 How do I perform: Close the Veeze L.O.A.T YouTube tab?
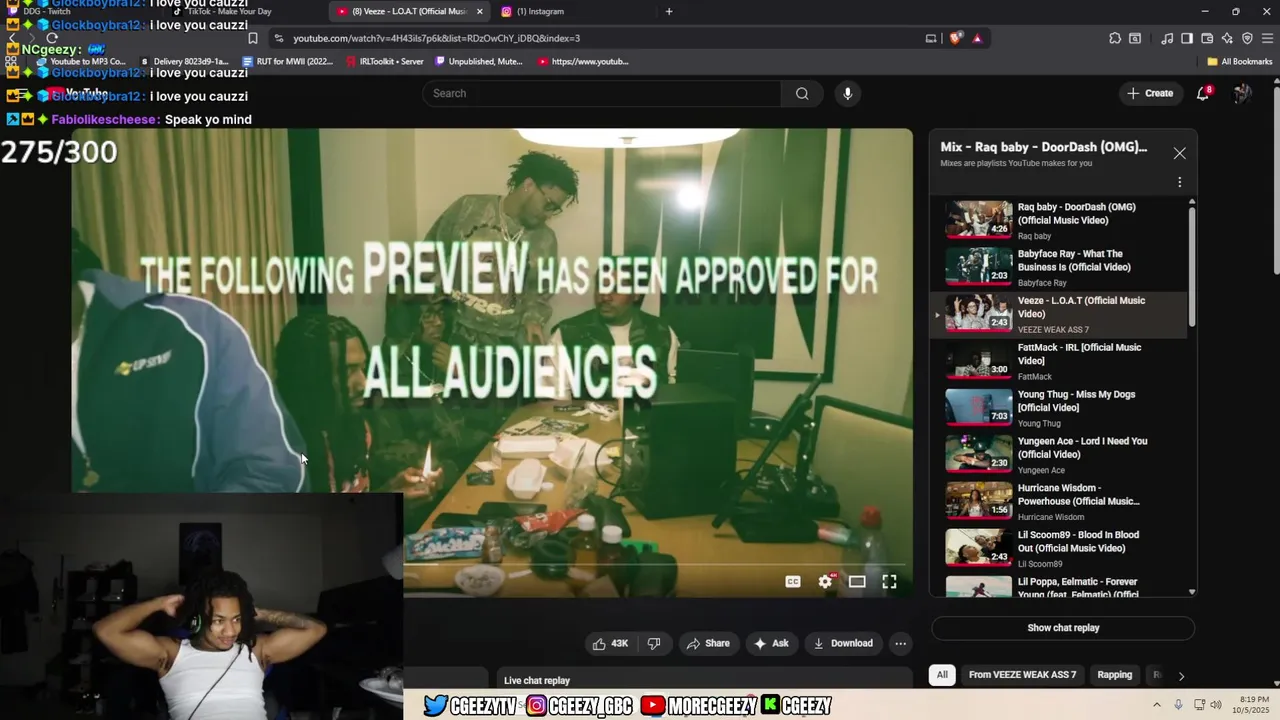pos(480,11)
